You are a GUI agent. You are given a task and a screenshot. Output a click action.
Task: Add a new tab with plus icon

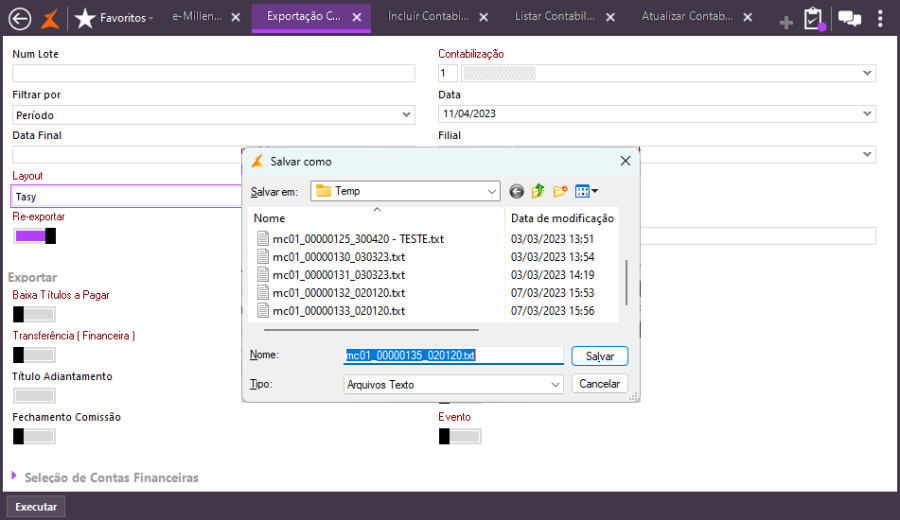pos(786,22)
